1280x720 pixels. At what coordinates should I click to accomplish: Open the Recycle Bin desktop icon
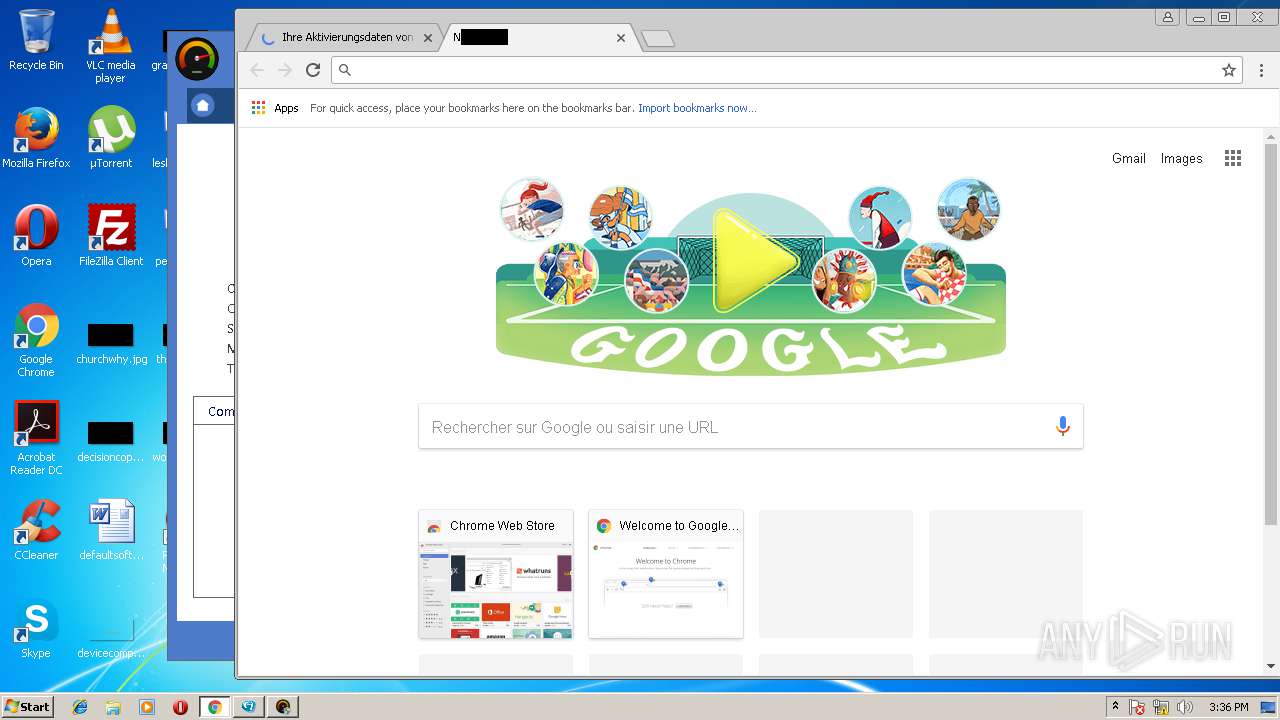[36, 41]
